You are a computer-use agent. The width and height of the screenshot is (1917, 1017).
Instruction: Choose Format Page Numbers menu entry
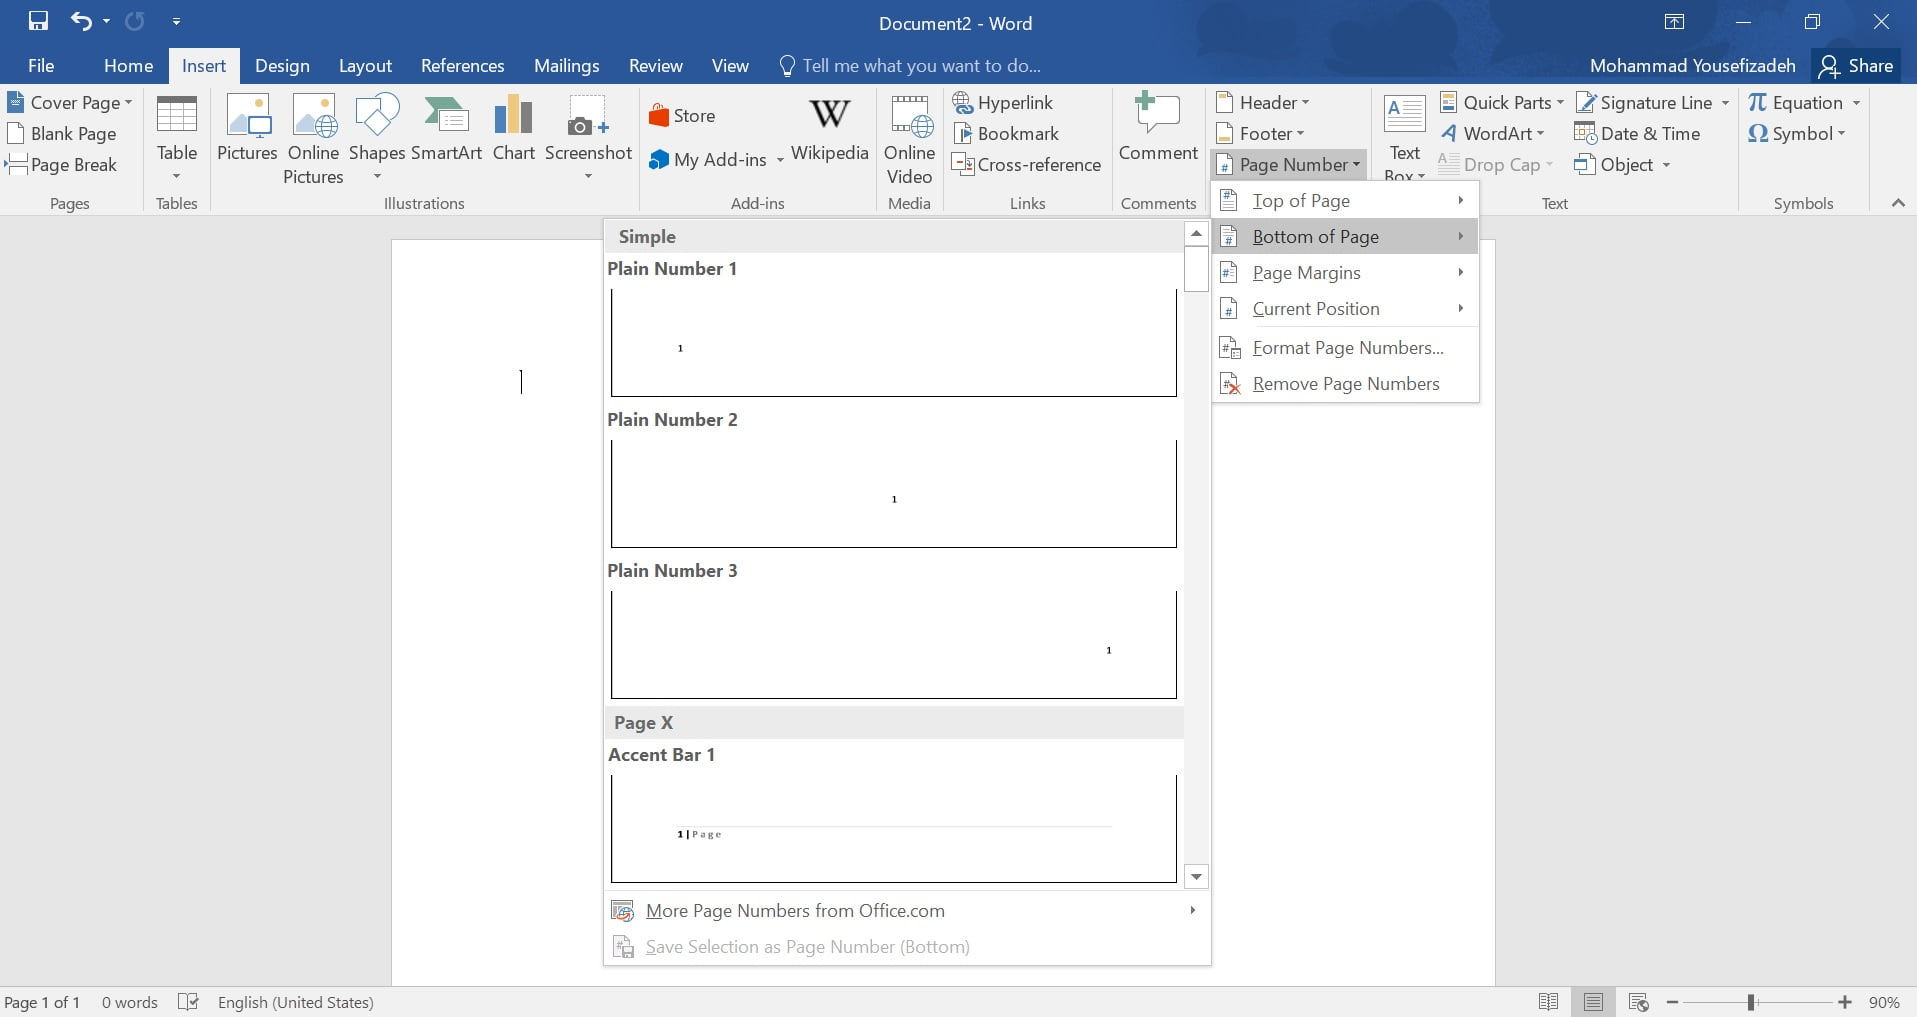(1347, 348)
